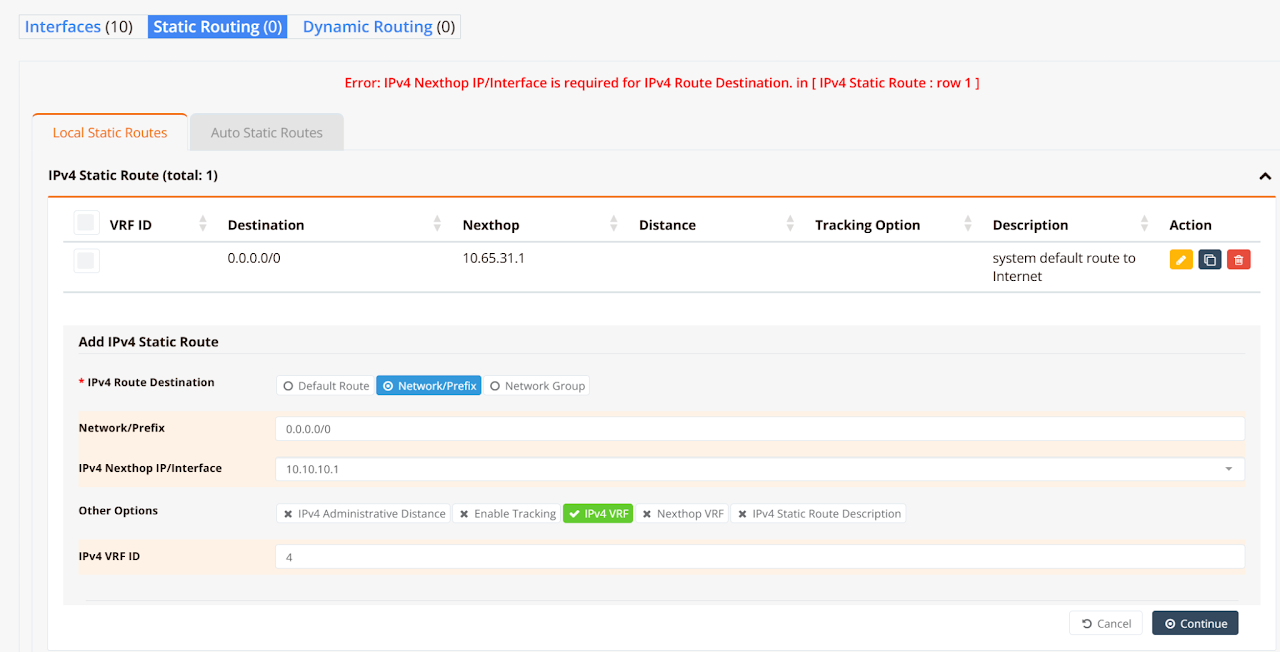Enable the IPv4 Administrative Distance option
The image size is (1280, 652).
point(364,514)
